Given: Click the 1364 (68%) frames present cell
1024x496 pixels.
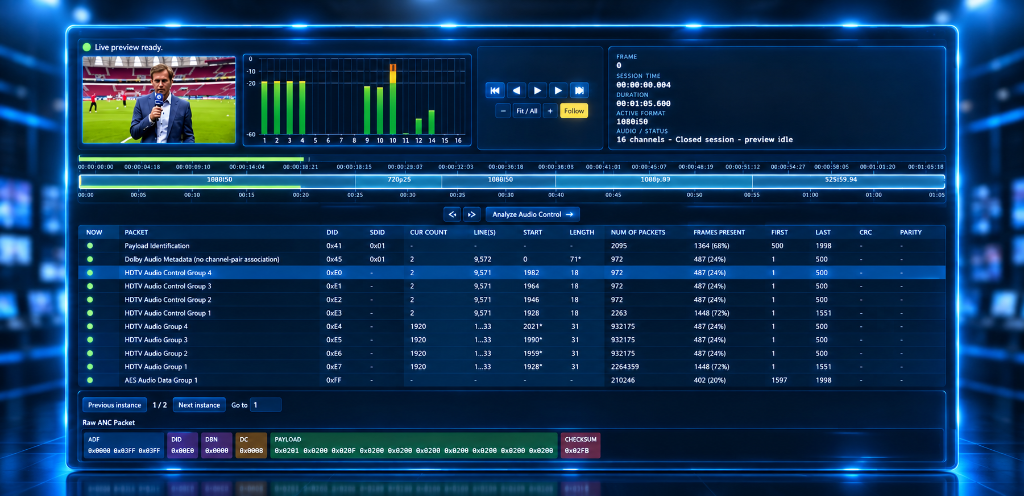Looking at the screenshot, I should [710, 246].
